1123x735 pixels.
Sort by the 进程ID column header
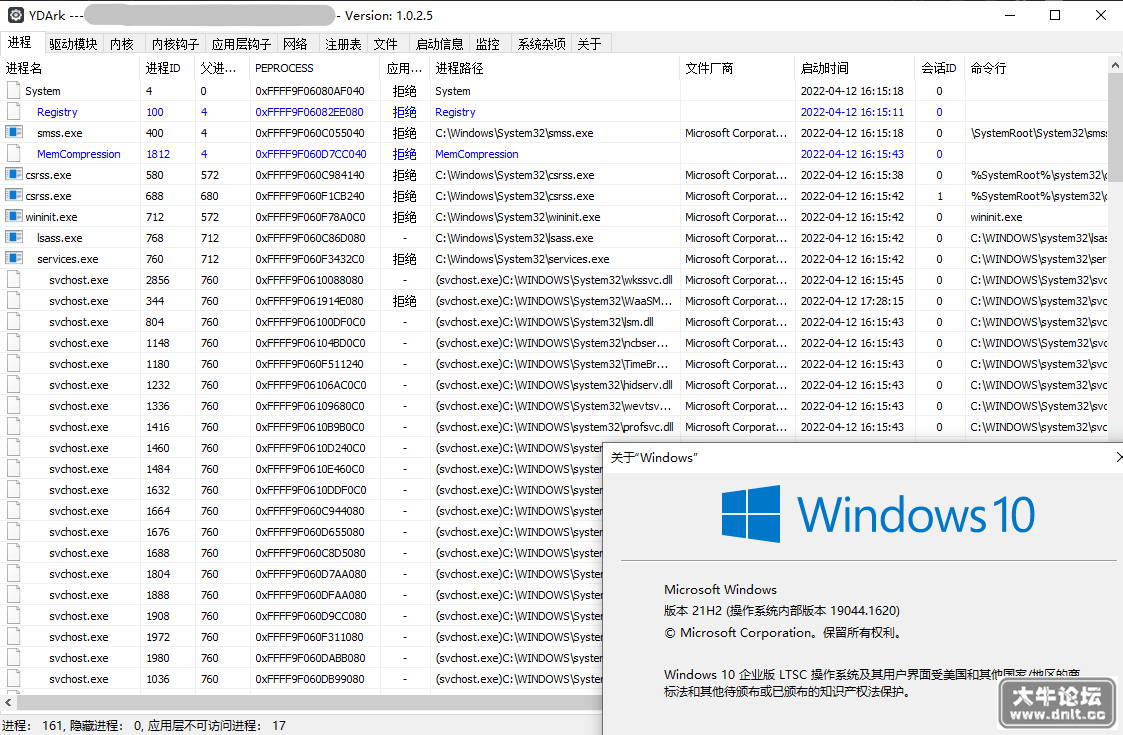point(163,68)
